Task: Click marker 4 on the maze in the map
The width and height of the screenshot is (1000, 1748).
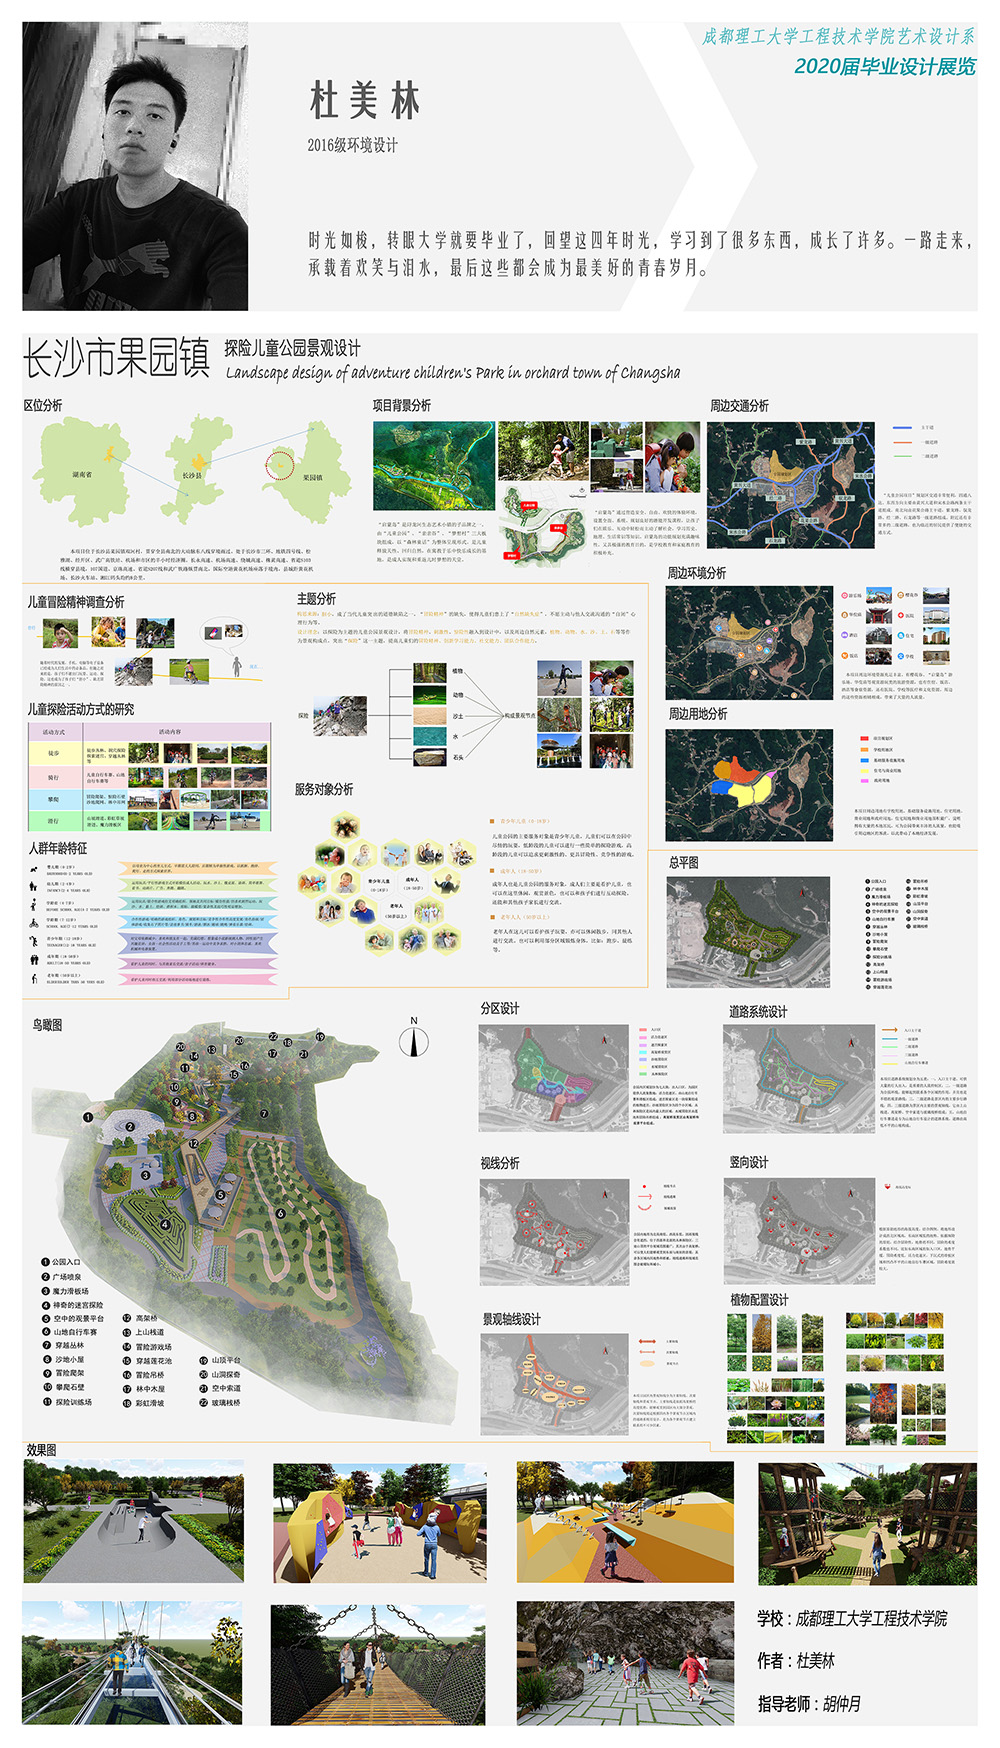Action: (166, 1223)
